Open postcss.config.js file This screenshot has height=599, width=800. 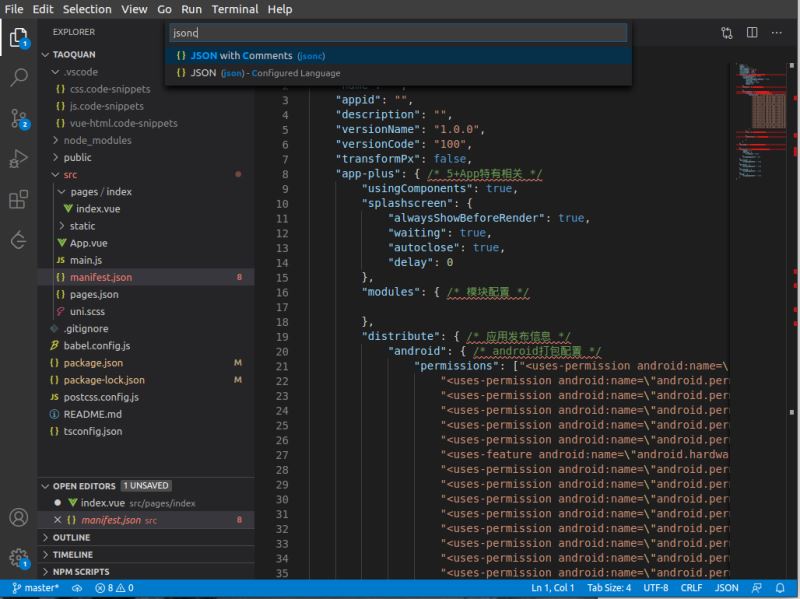[100, 397]
